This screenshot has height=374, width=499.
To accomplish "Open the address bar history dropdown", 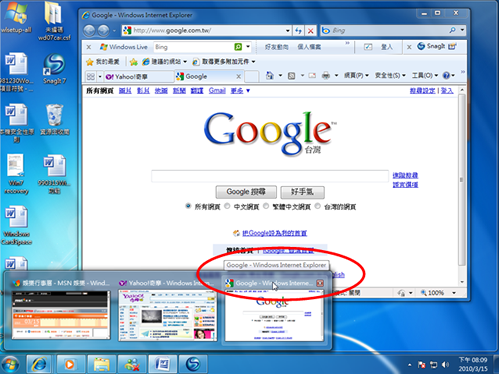I will pyautogui.click(x=287, y=31).
